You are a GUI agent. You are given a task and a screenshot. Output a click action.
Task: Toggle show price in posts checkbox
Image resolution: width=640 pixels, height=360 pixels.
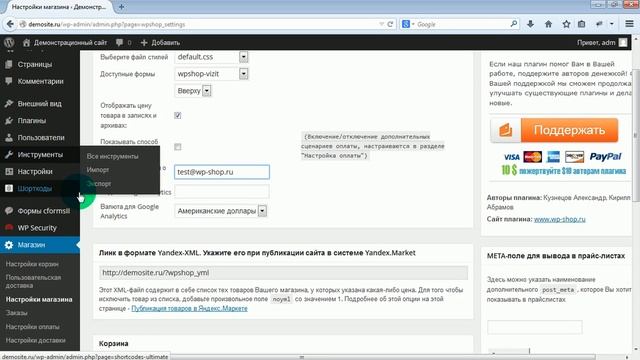tap(178, 116)
